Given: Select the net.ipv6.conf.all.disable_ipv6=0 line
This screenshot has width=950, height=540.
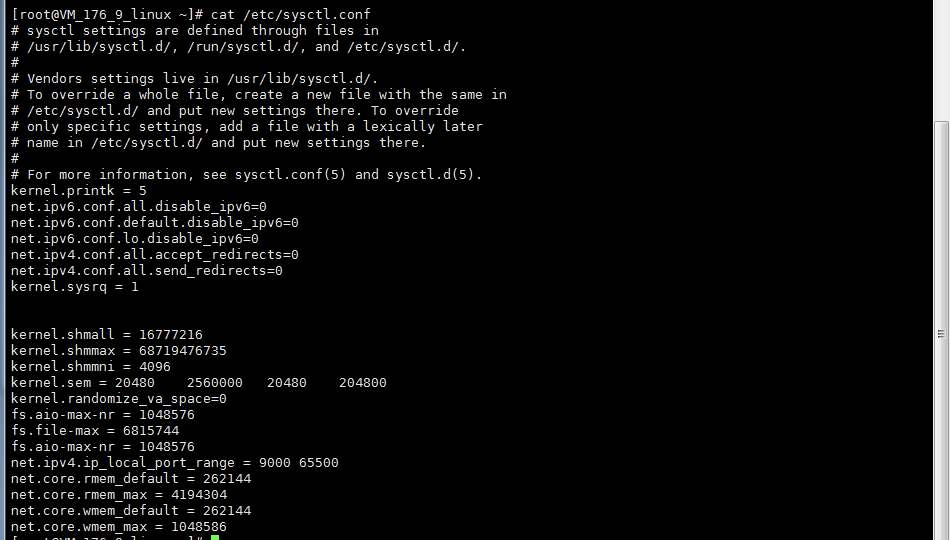Looking at the screenshot, I should pyautogui.click(x=139, y=207).
